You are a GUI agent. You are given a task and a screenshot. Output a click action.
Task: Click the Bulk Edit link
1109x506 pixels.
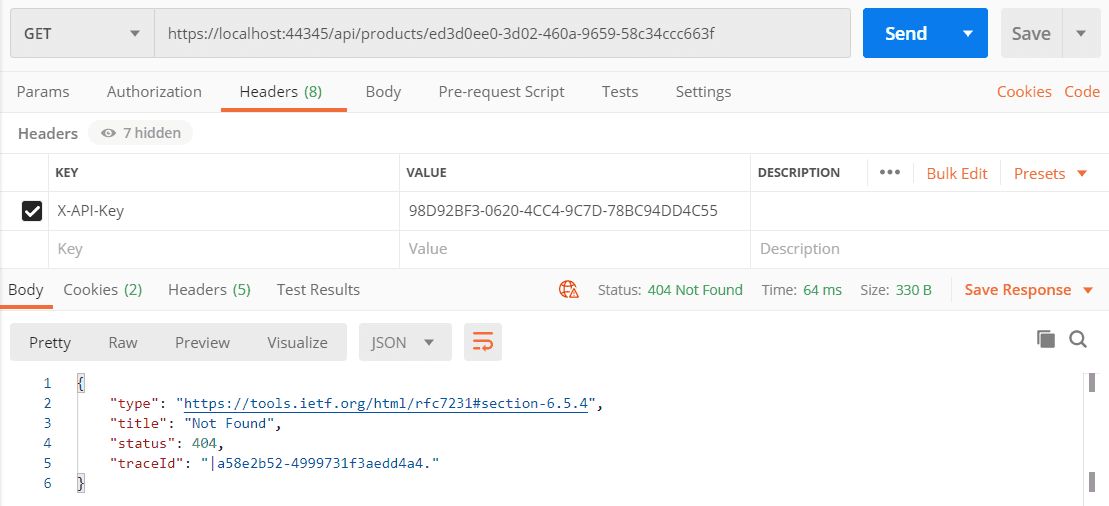[x=956, y=173]
